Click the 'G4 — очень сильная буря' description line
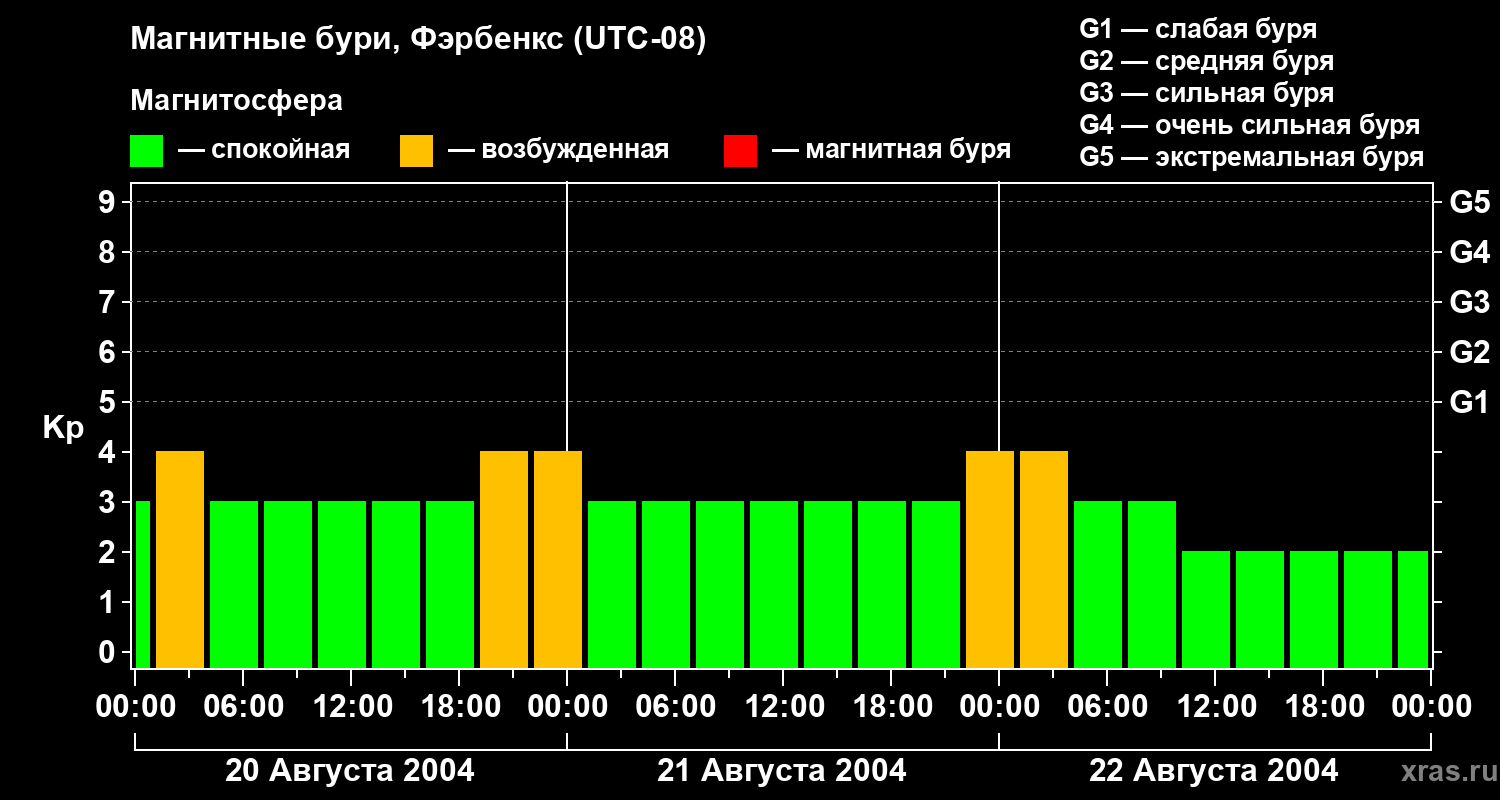 tap(1249, 125)
